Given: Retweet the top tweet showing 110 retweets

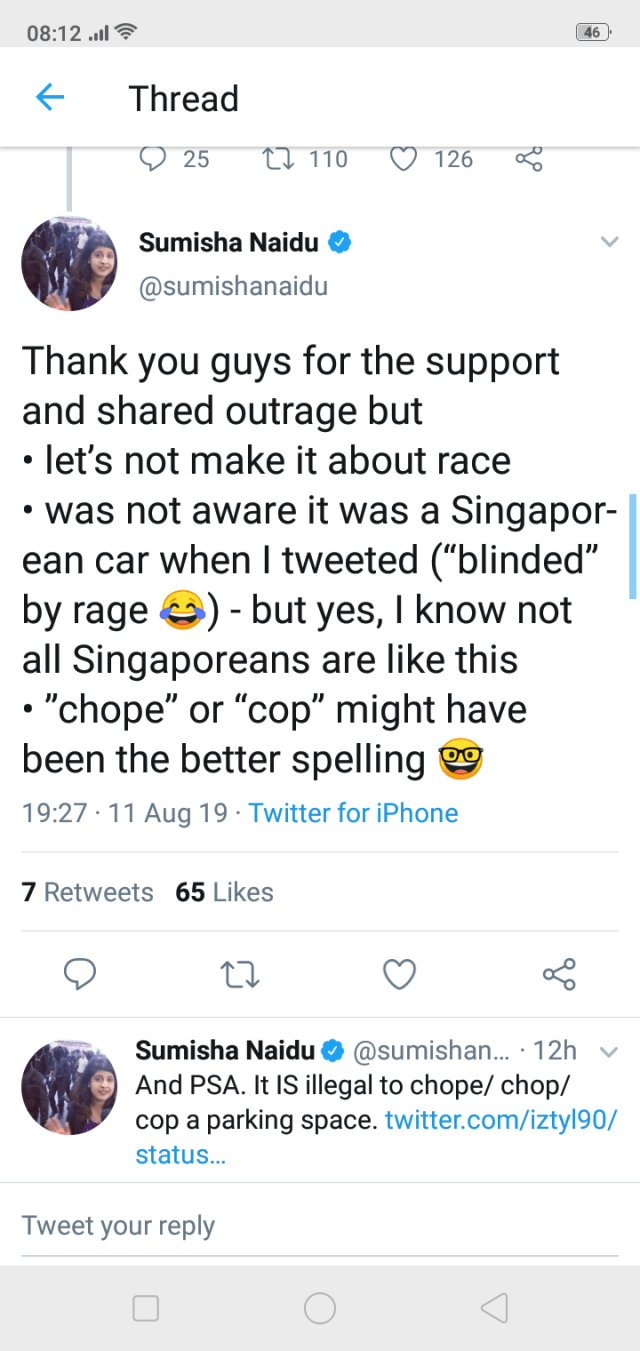Looking at the screenshot, I should (275, 158).
